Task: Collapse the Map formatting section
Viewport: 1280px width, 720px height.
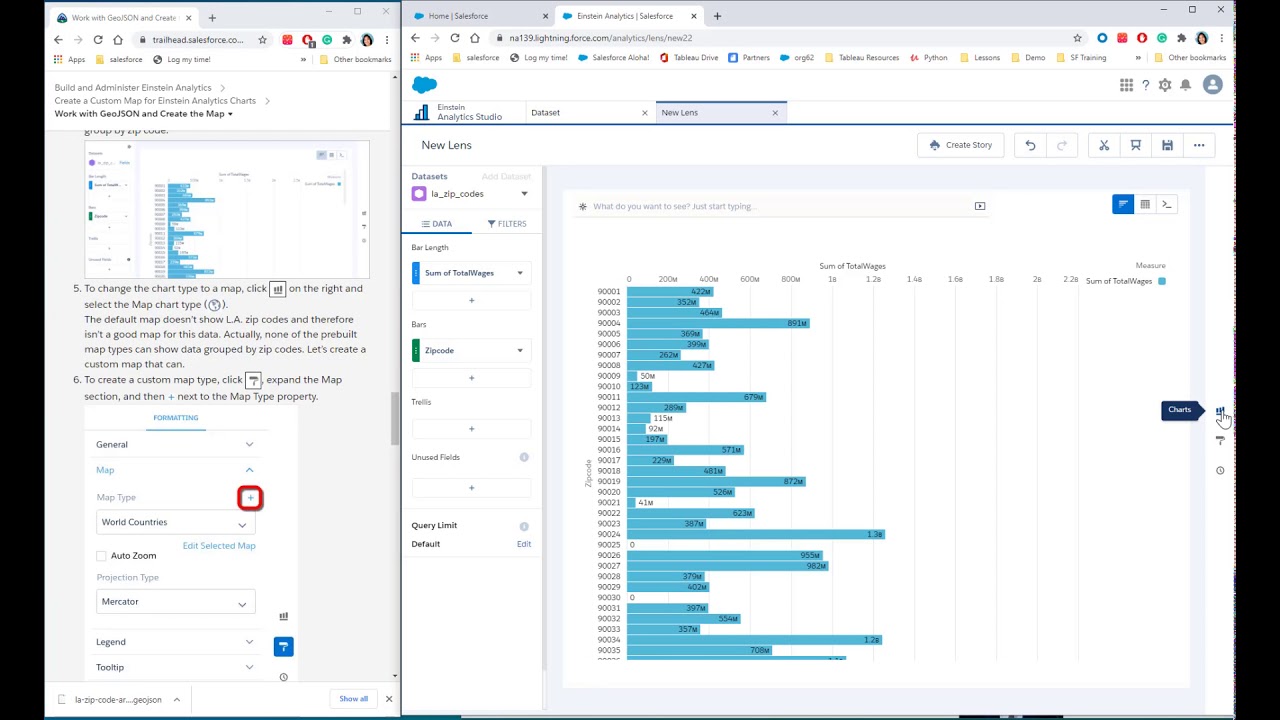Action: pos(176,470)
